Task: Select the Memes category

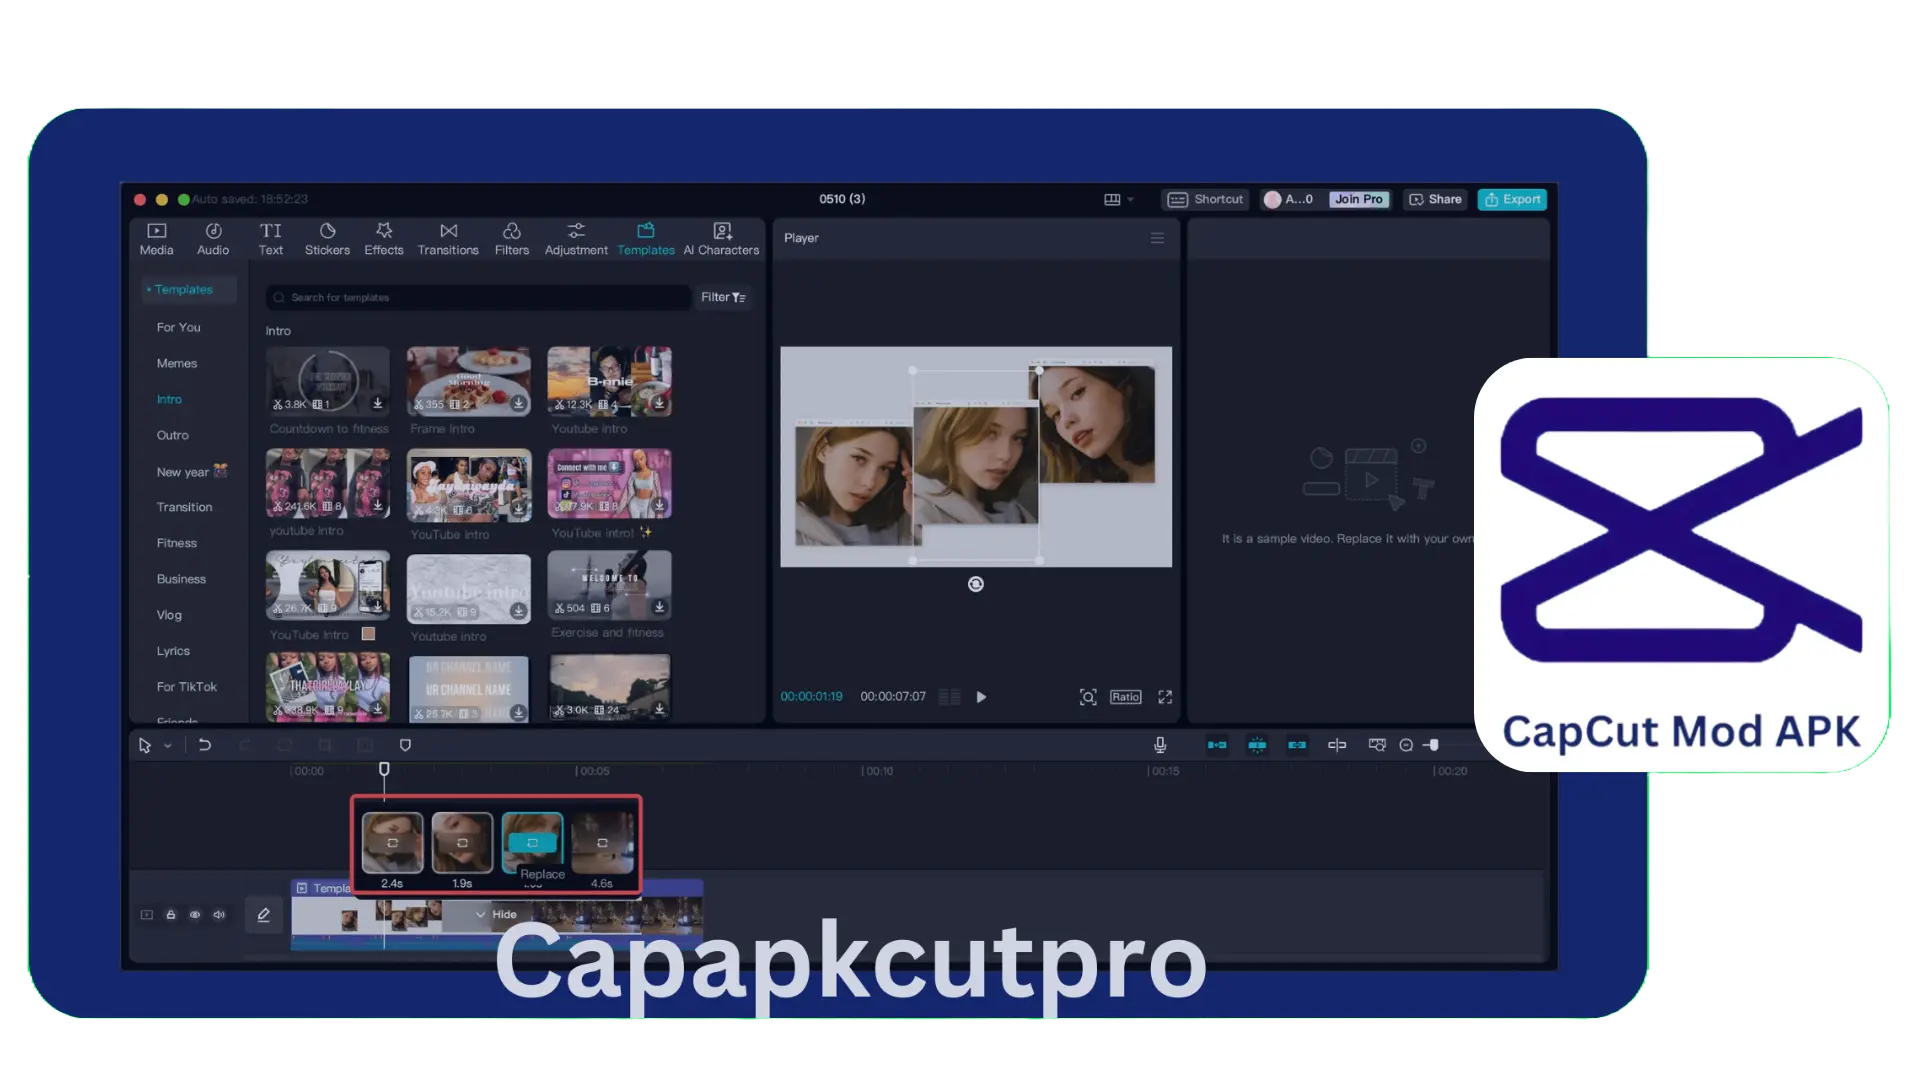Action: pos(177,363)
